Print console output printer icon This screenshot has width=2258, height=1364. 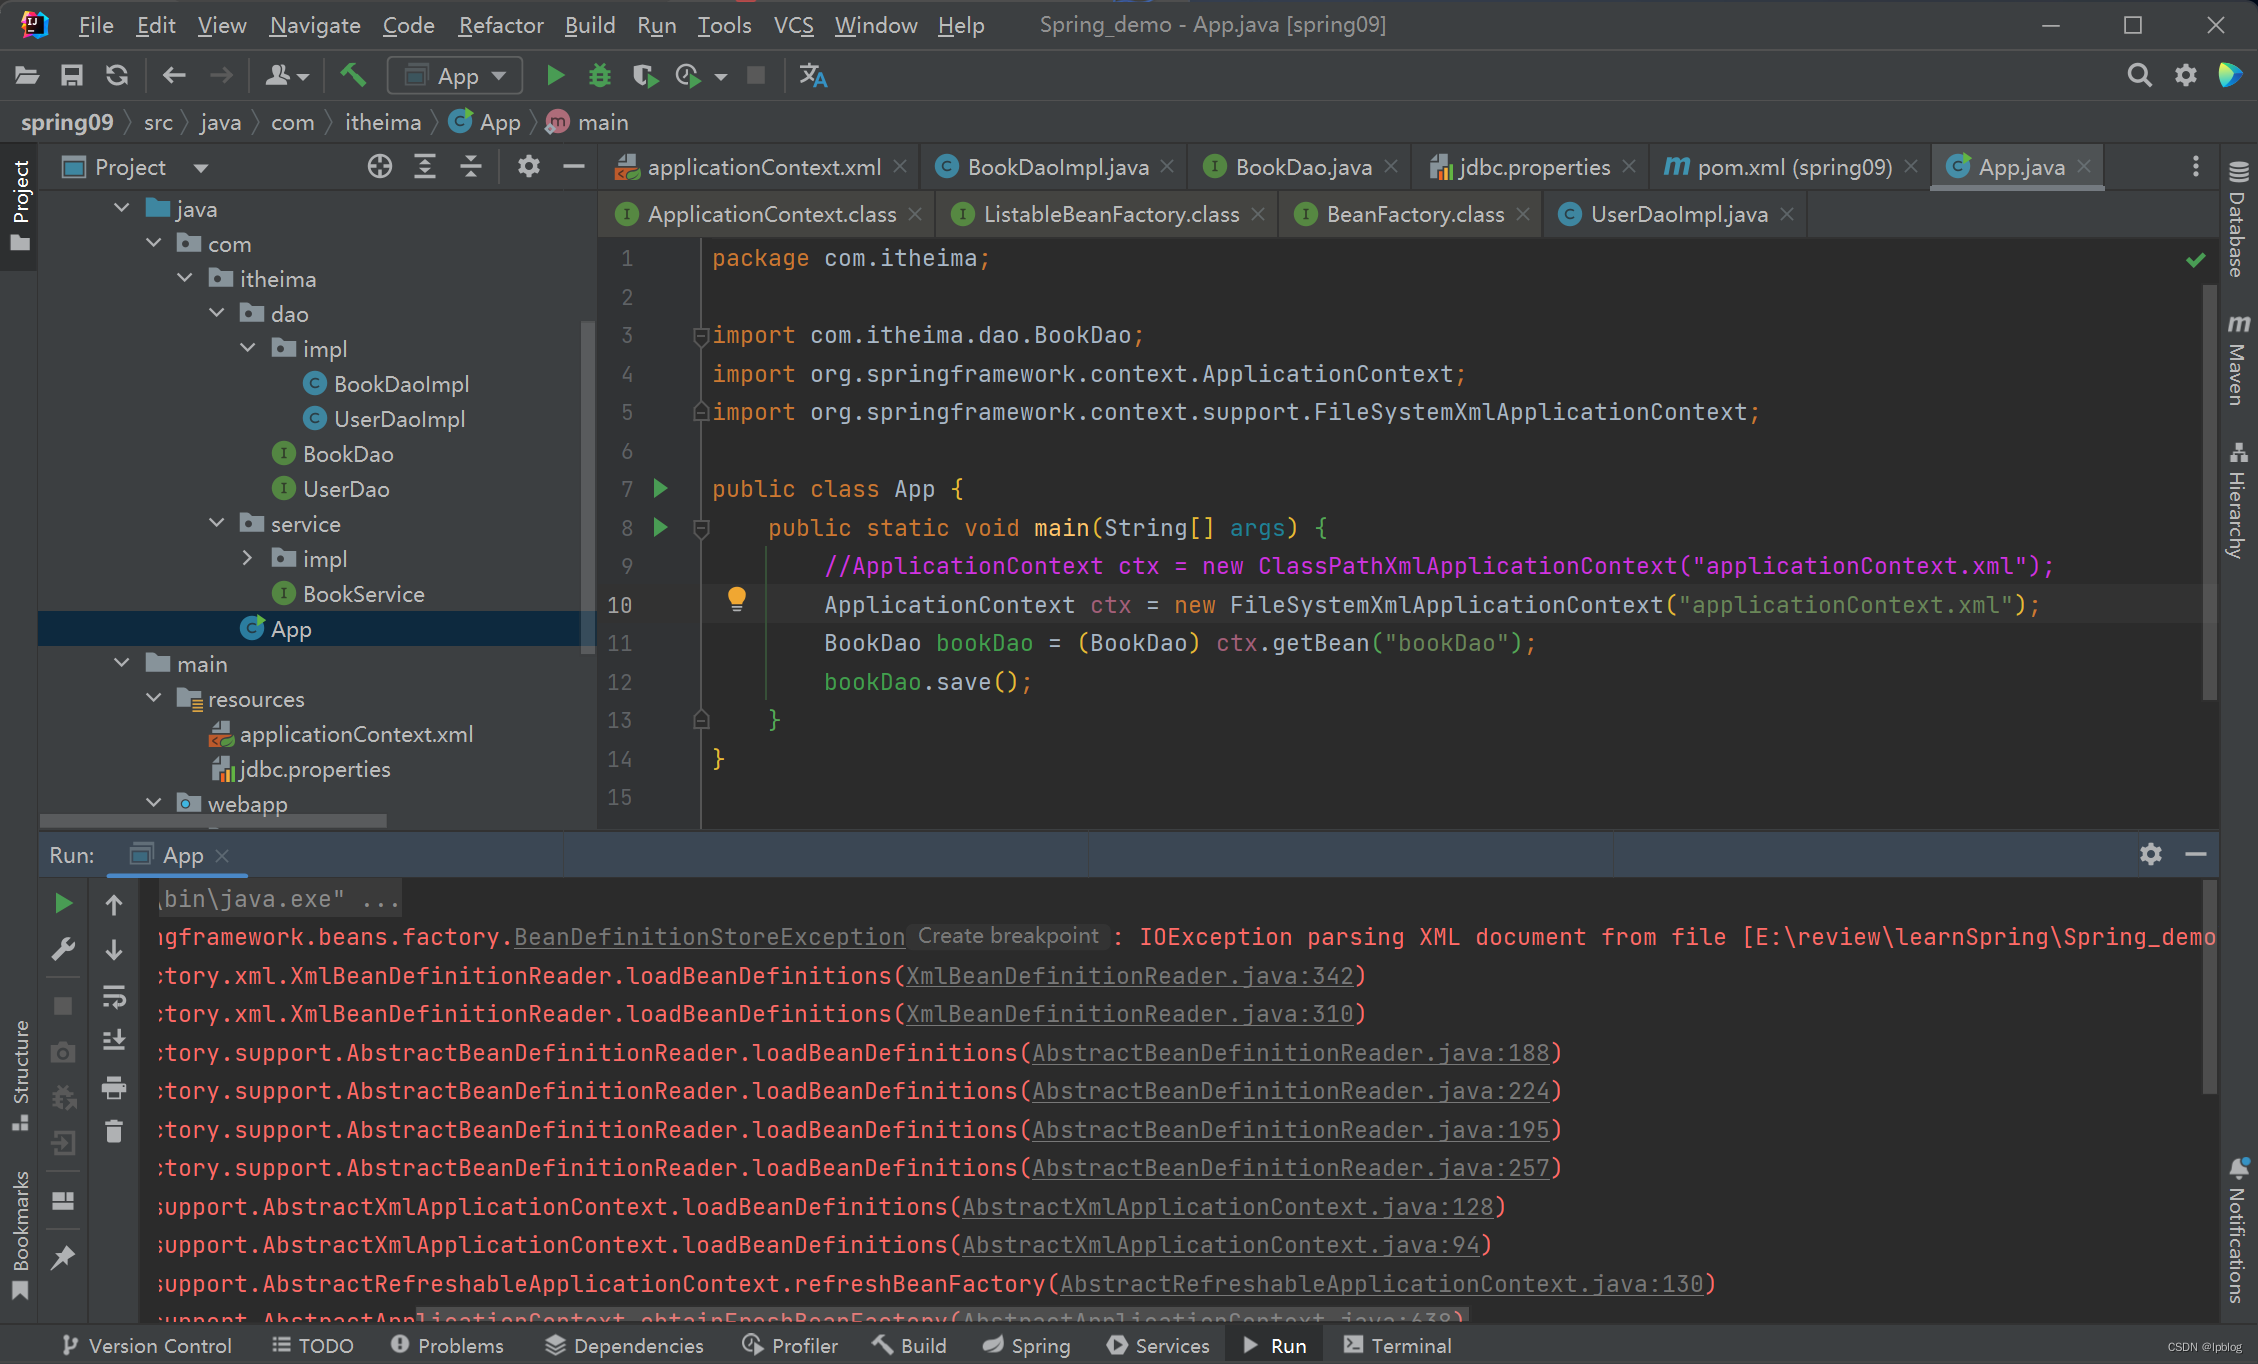pos(114,1087)
